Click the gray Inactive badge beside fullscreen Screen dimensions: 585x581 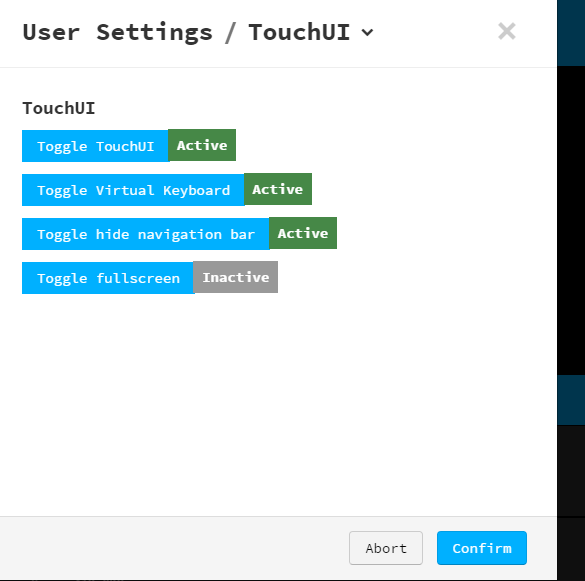pos(235,277)
